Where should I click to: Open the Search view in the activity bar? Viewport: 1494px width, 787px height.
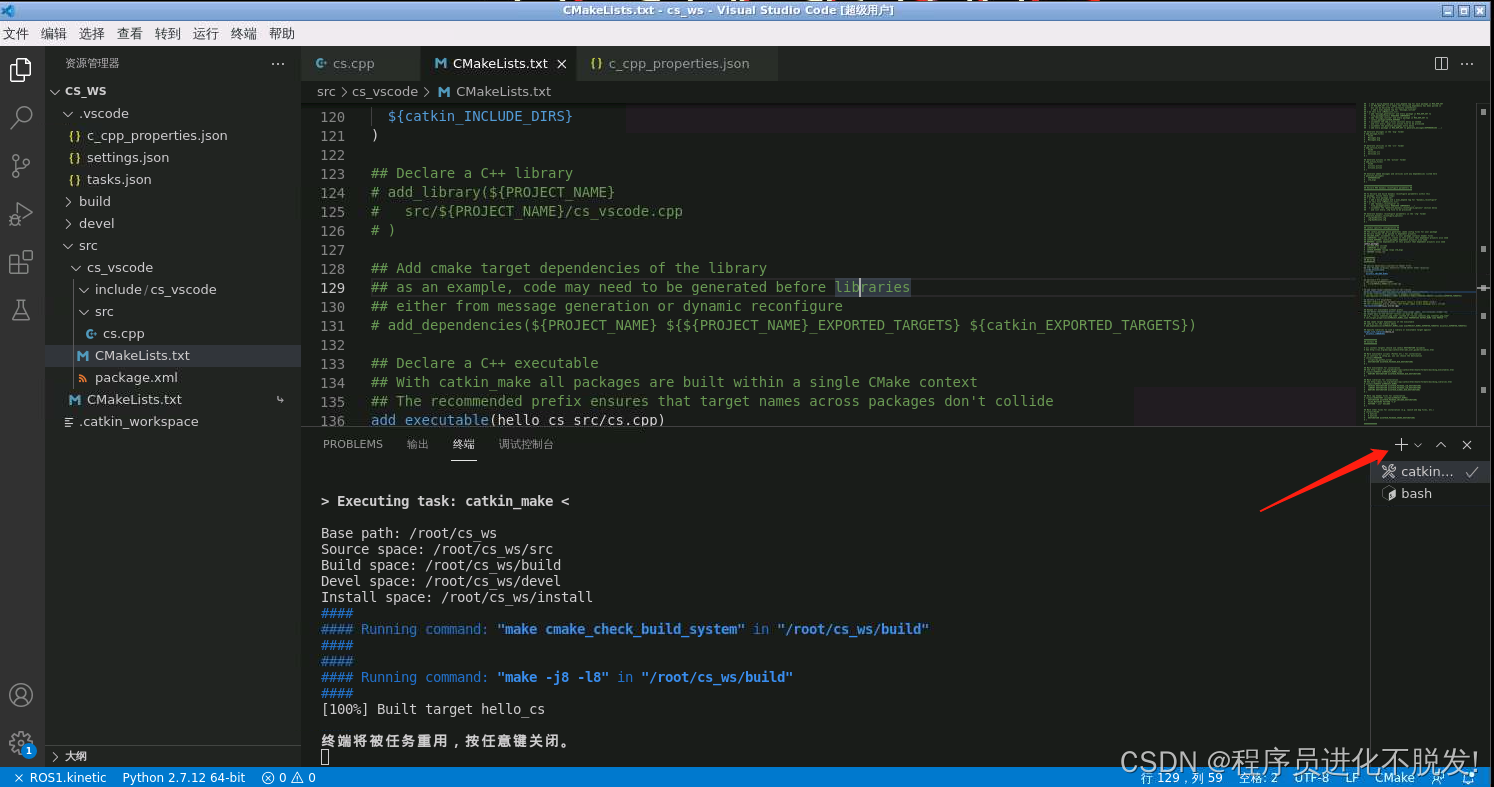[21, 118]
